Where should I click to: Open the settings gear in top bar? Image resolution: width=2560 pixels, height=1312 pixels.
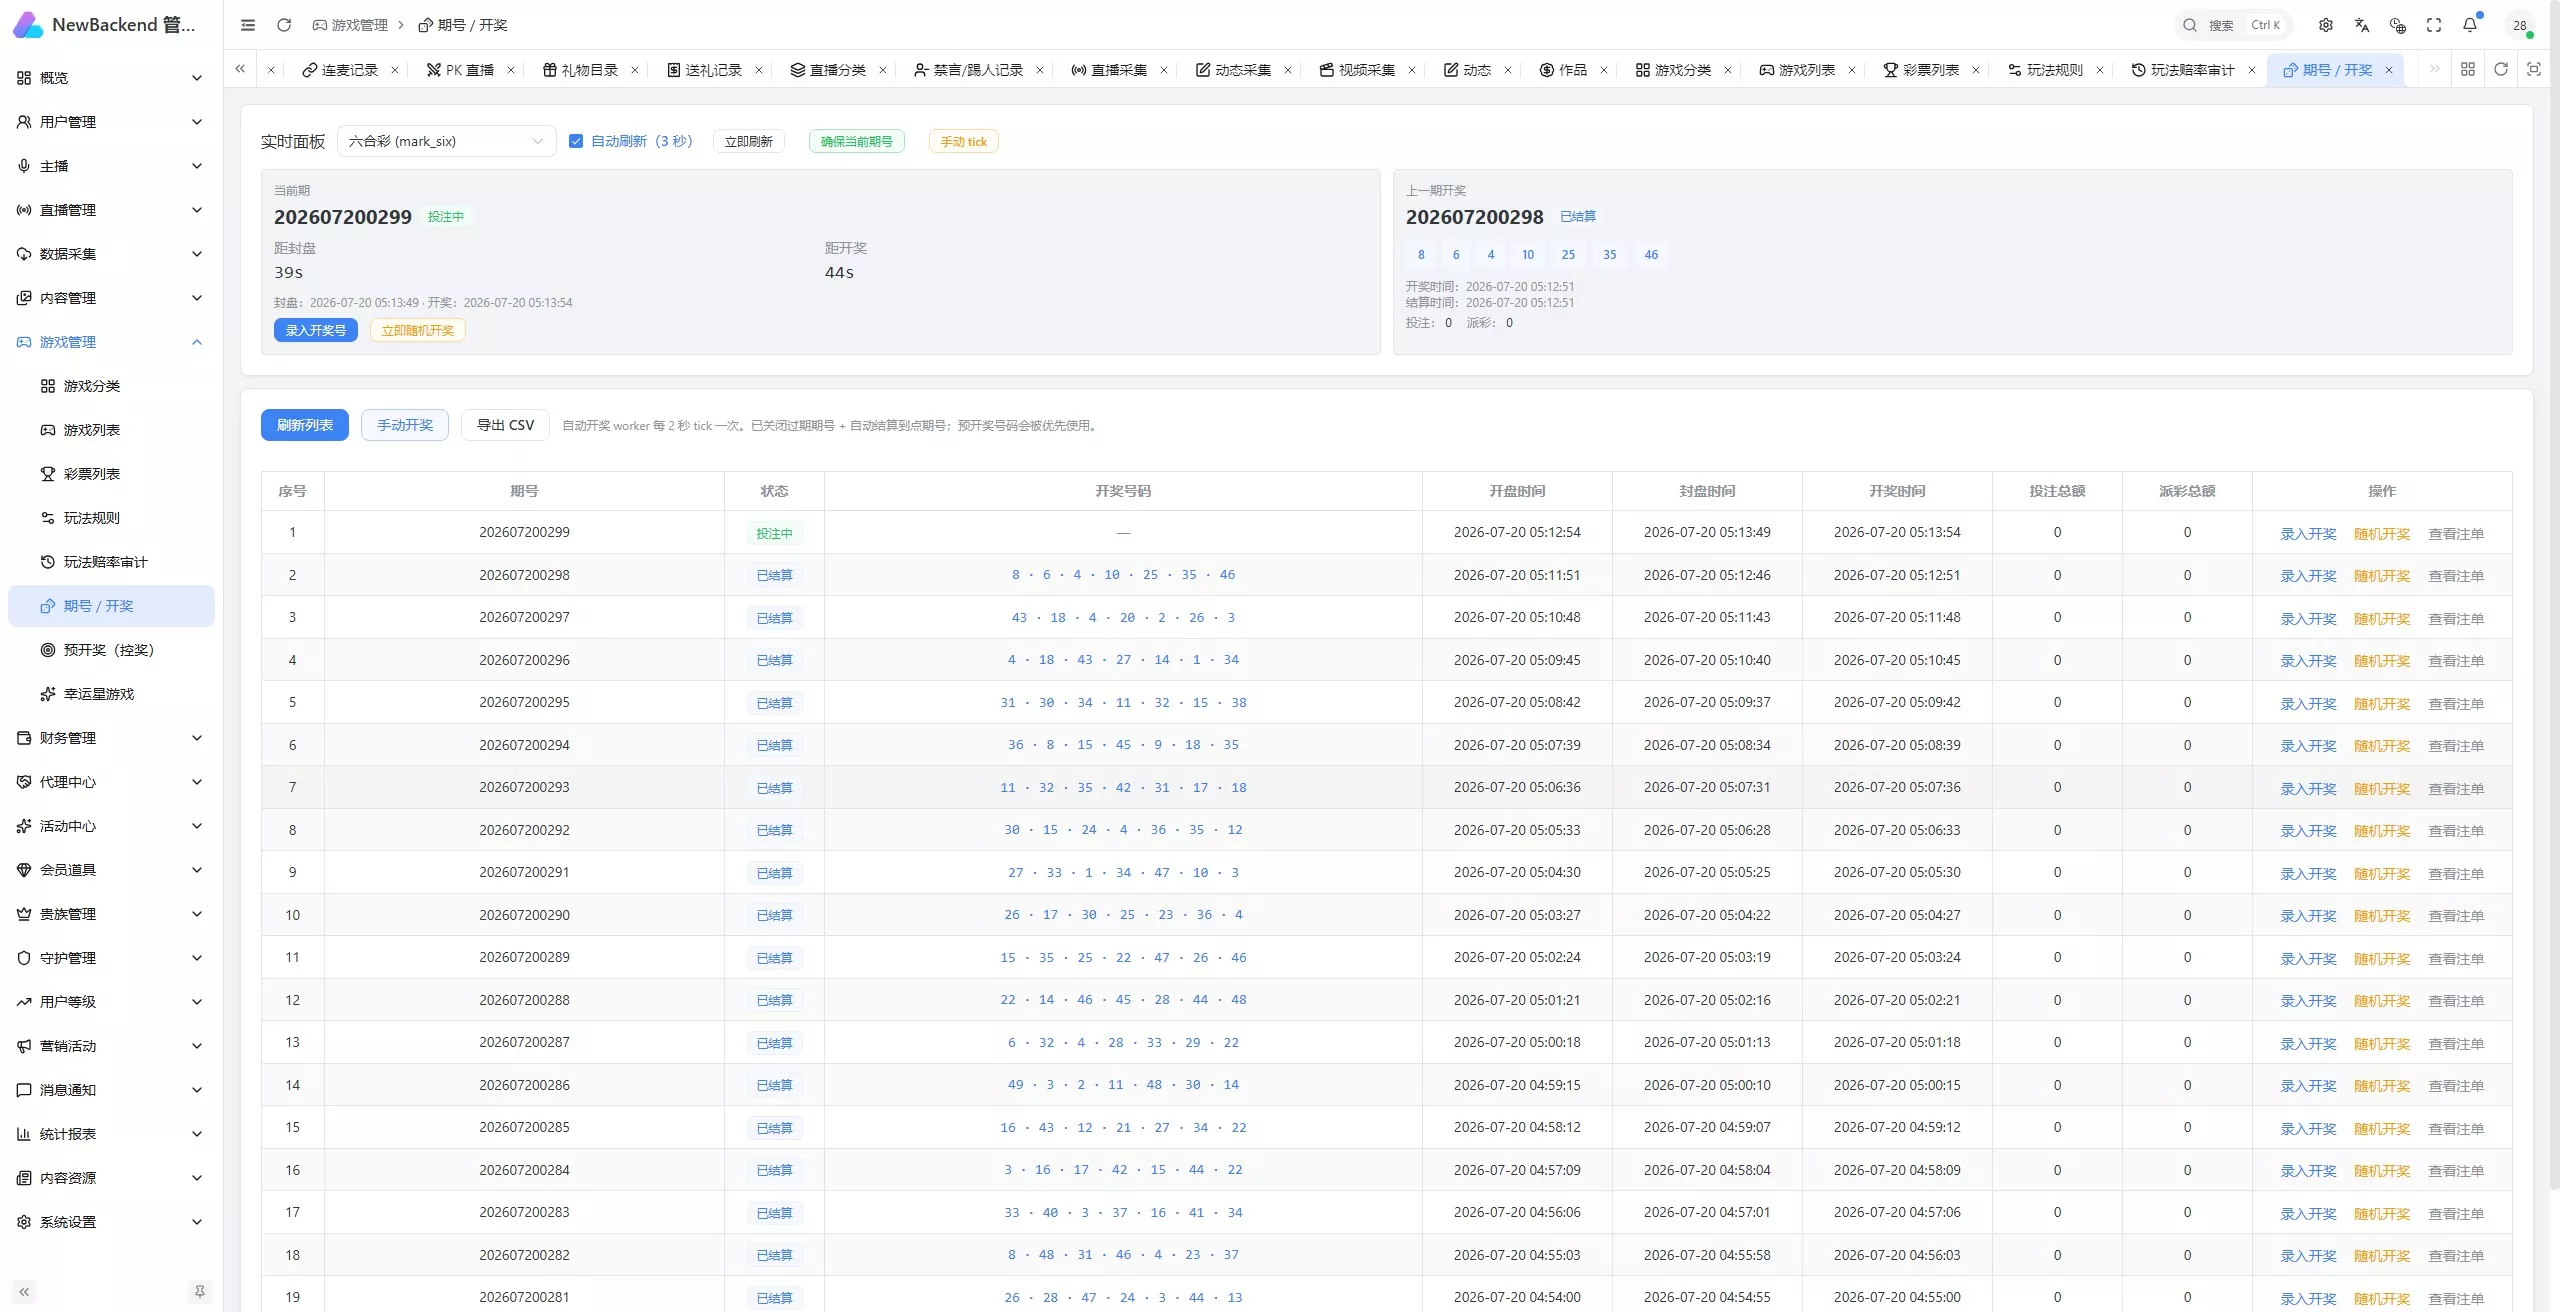(x=2326, y=25)
